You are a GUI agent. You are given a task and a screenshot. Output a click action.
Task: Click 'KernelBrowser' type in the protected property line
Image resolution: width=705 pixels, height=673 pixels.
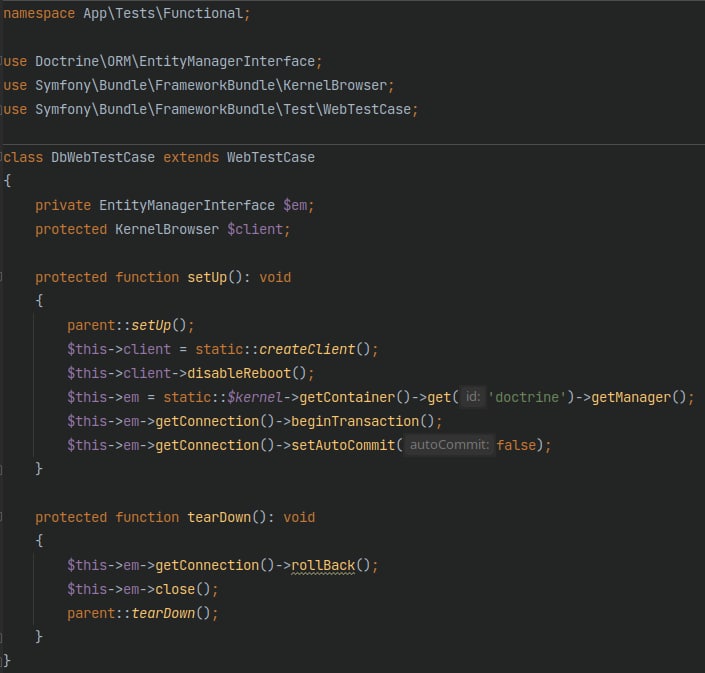167,229
